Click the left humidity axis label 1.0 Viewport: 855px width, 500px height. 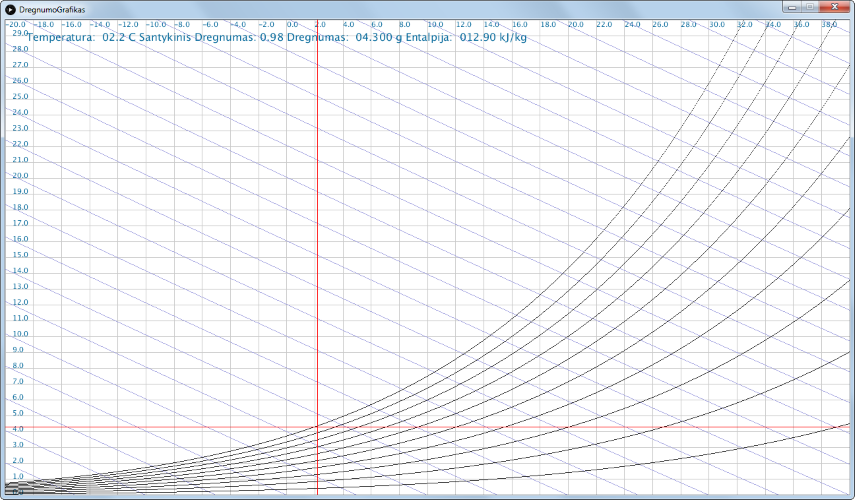pos(18,477)
